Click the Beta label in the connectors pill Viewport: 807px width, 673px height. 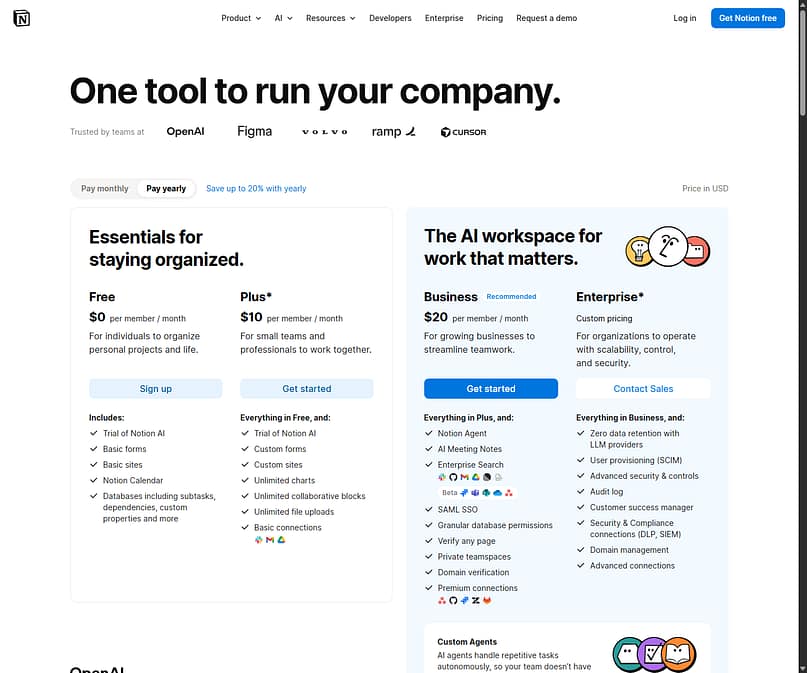(449, 492)
